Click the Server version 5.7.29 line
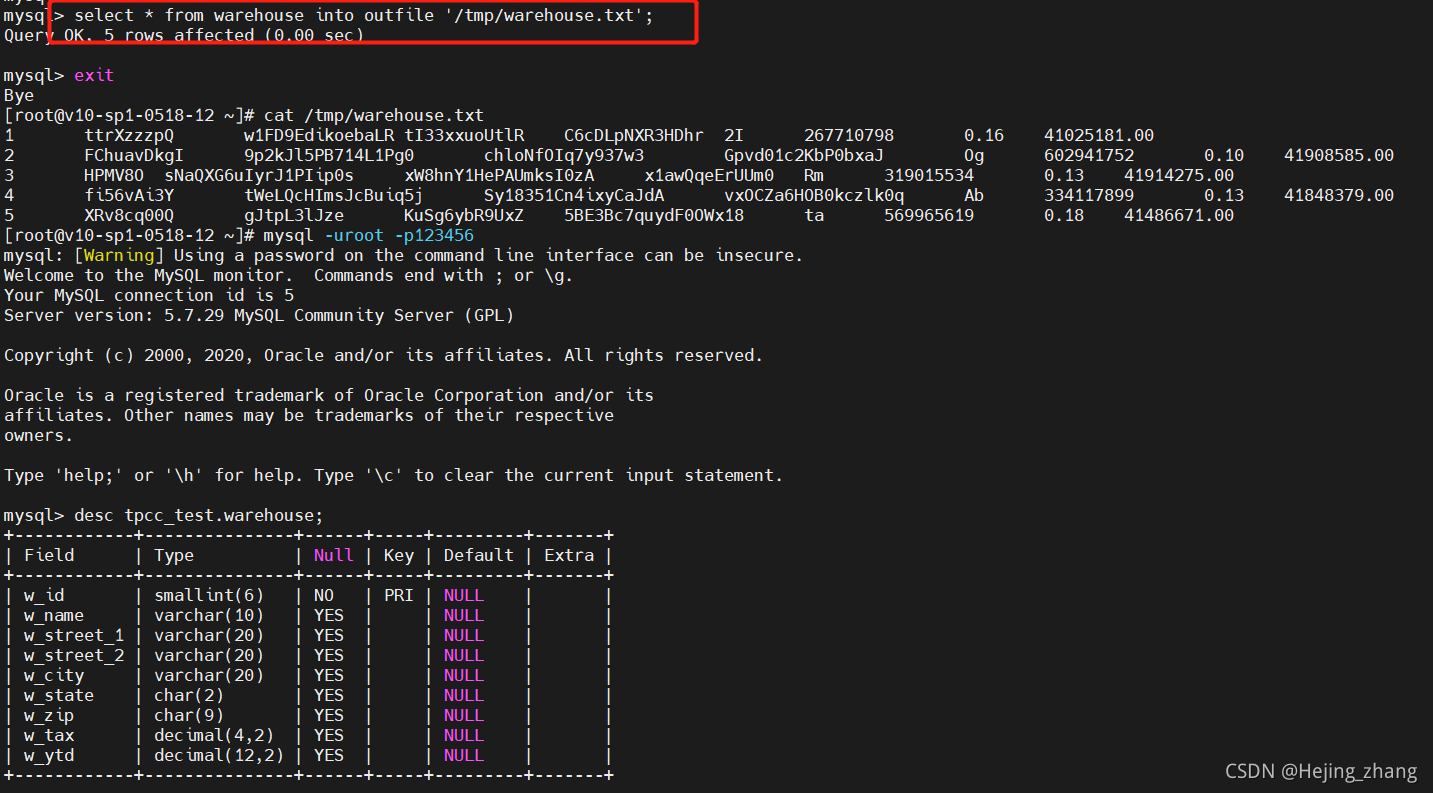Image resolution: width=1433 pixels, height=793 pixels. tap(260, 314)
